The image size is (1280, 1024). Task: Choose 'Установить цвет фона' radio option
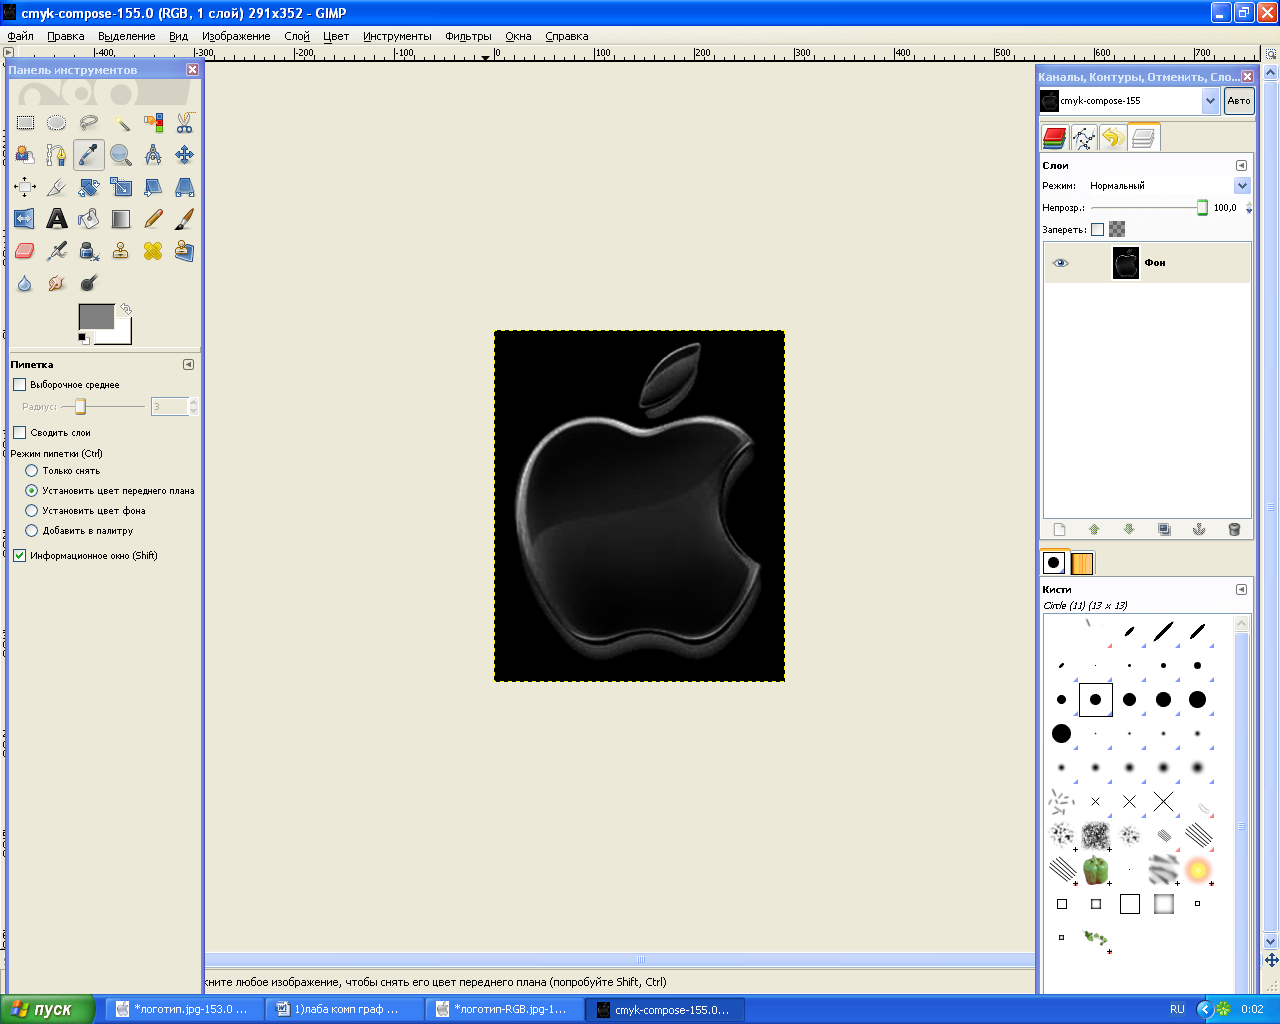(31, 510)
